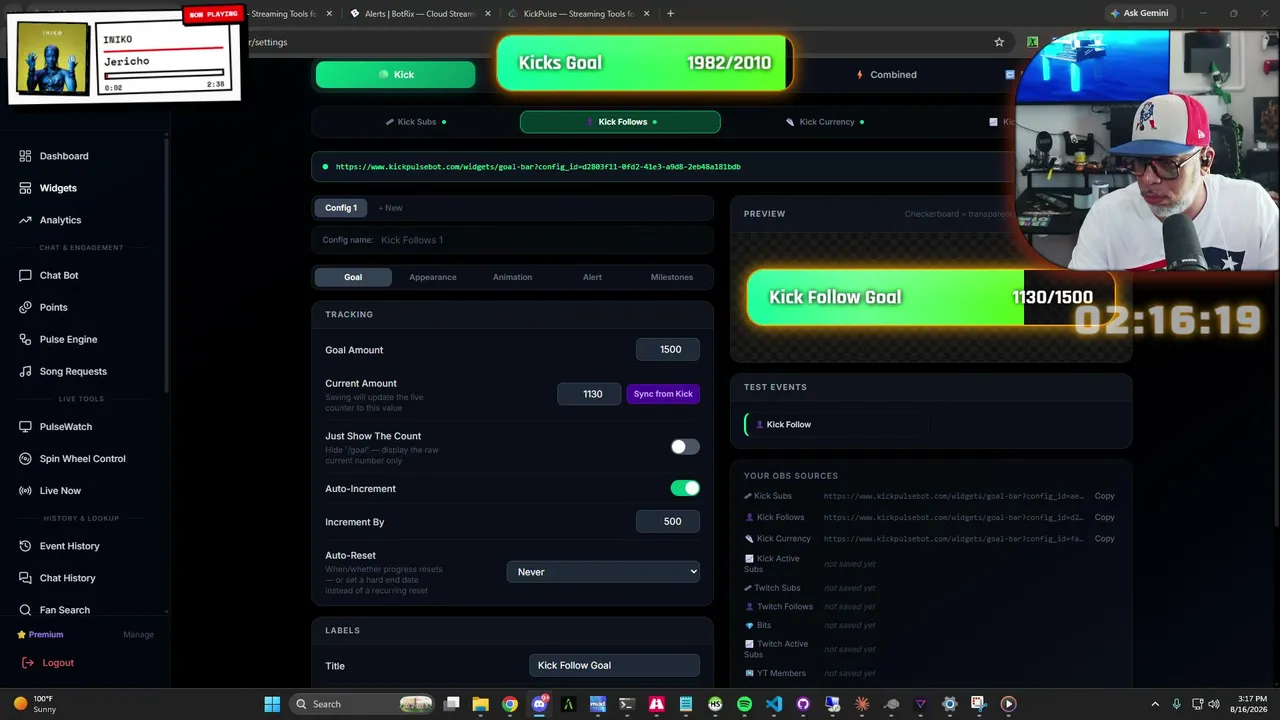
Task: Copy the Kick Currency OBS source URL
Action: pos(1104,539)
